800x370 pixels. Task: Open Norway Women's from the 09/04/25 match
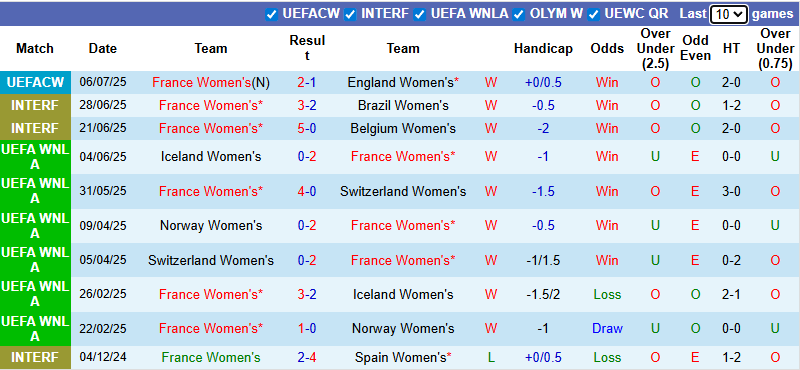(x=211, y=226)
